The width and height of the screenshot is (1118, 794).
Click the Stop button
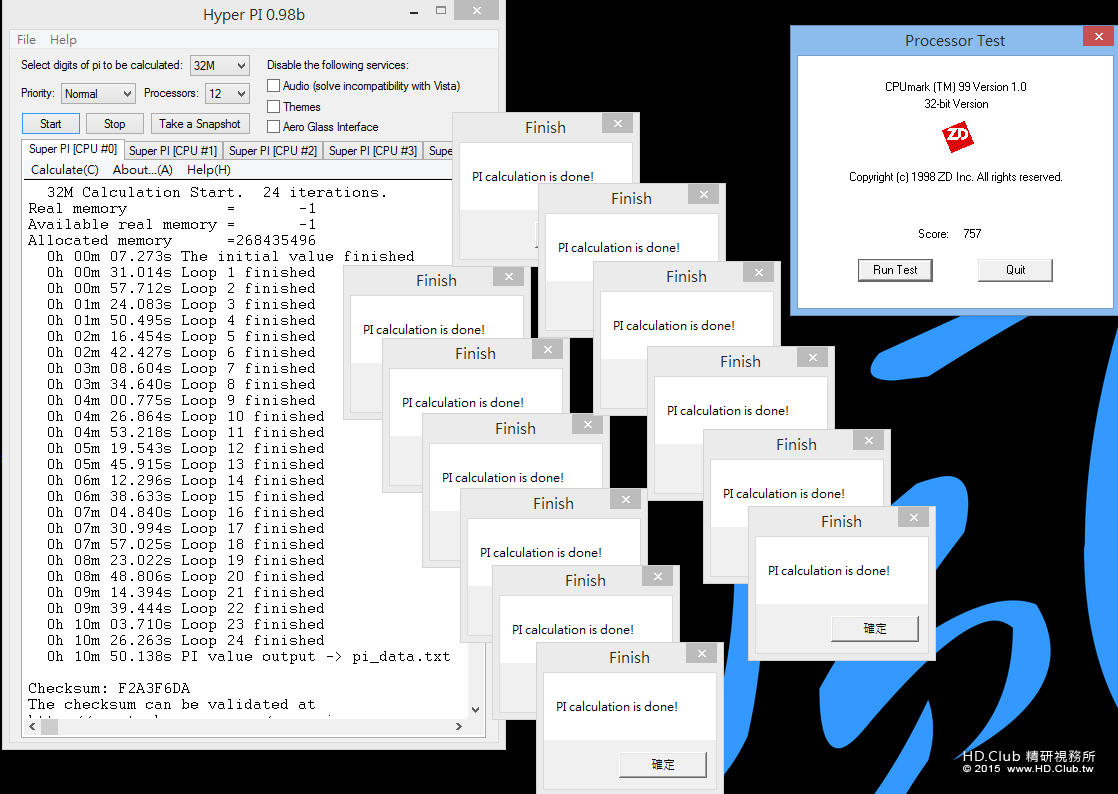114,123
